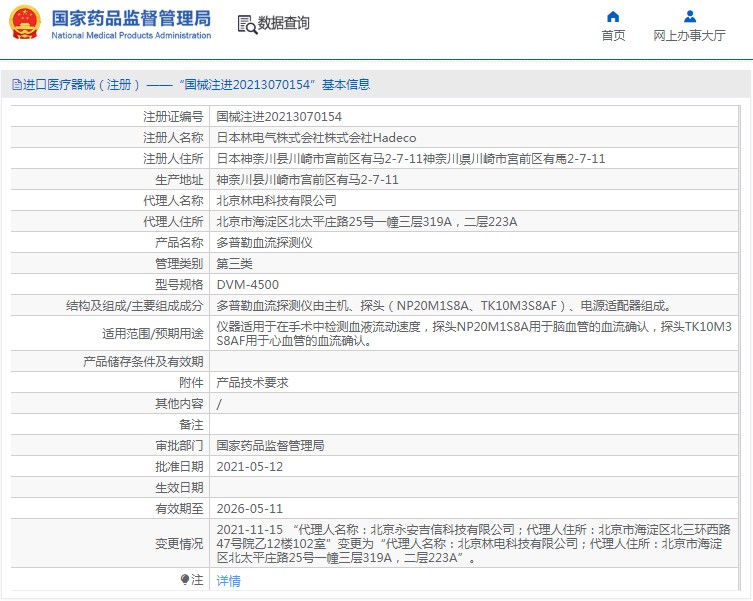This screenshot has width=753, height=601.
Task: Select attachment value 产品技术要求
Action: point(252,383)
